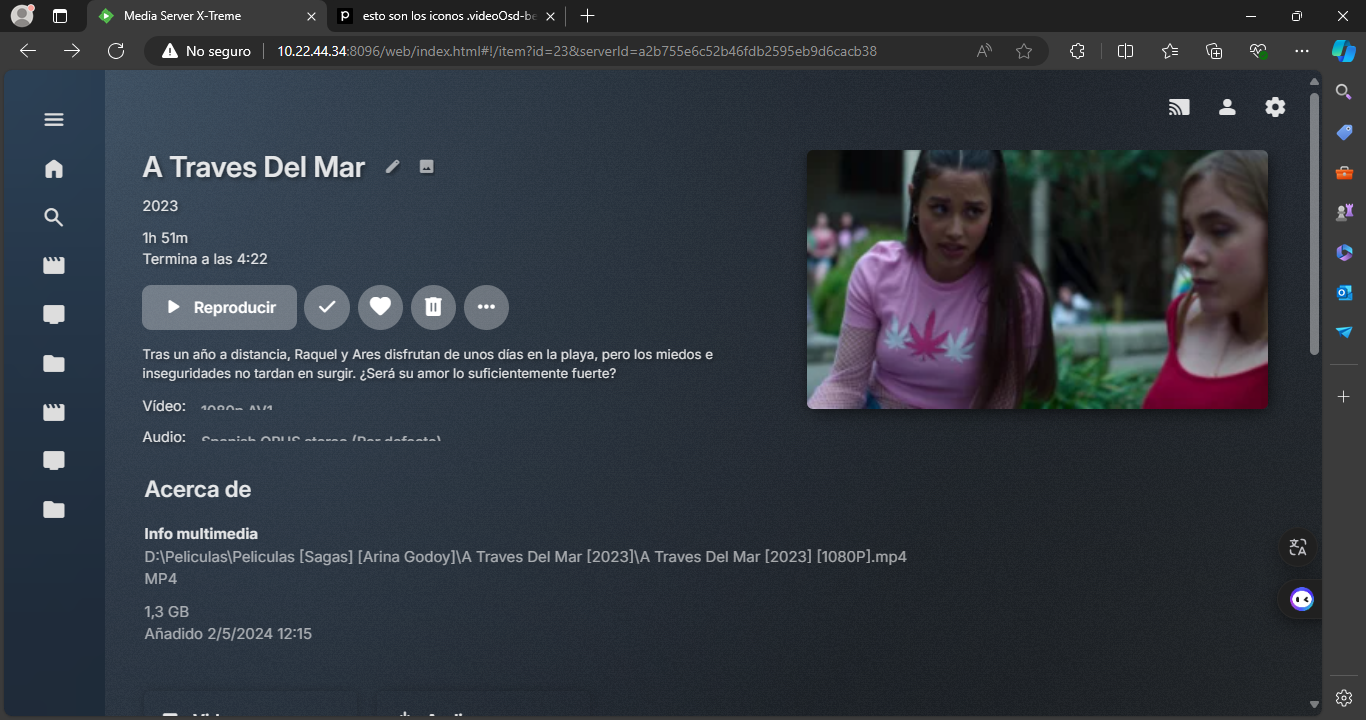This screenshot has height=720, width=1366.
Task: Click the '1h 51m' runtime text
Action: click(165, 238)
